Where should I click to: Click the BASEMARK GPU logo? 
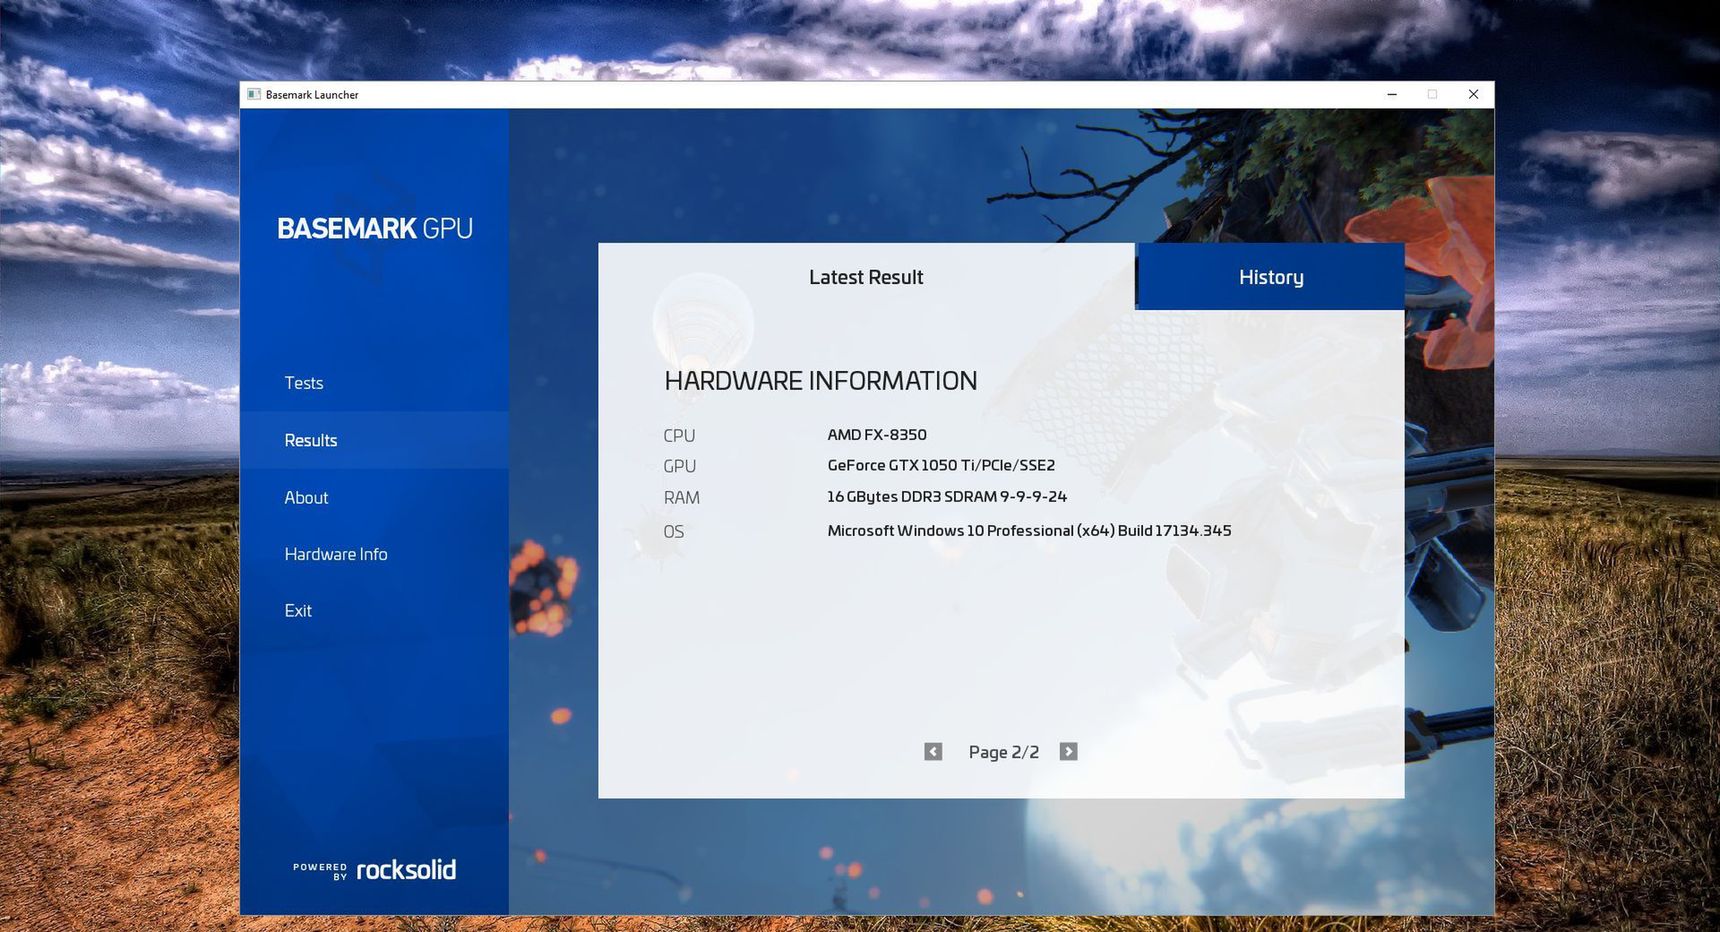click(x=375, y=228)
